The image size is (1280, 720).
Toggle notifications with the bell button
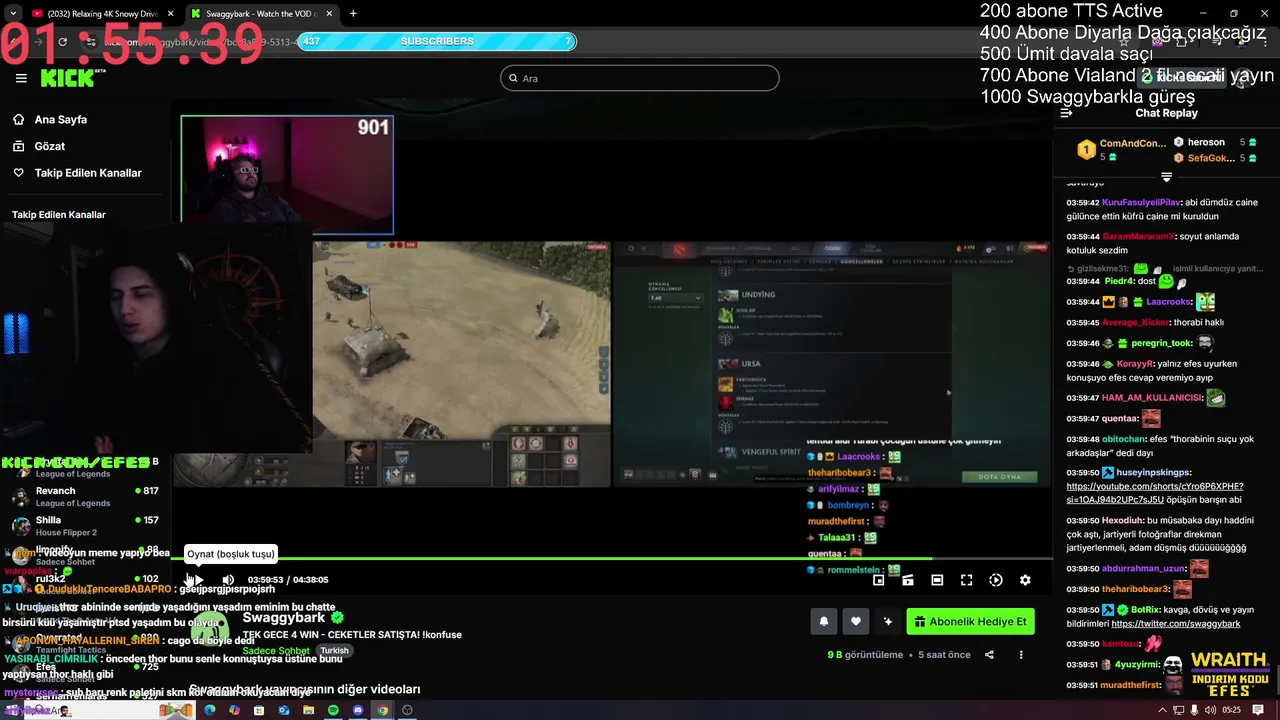pos(824,621)
